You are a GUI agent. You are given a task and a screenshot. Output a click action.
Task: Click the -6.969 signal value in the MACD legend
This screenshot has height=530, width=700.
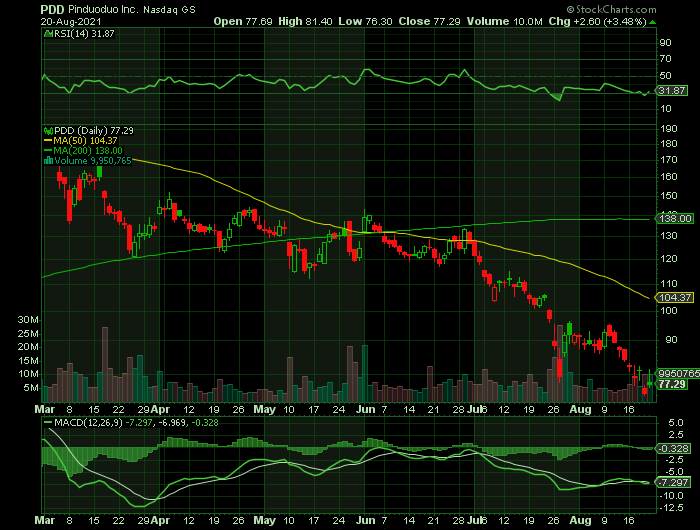coord(172,423)
